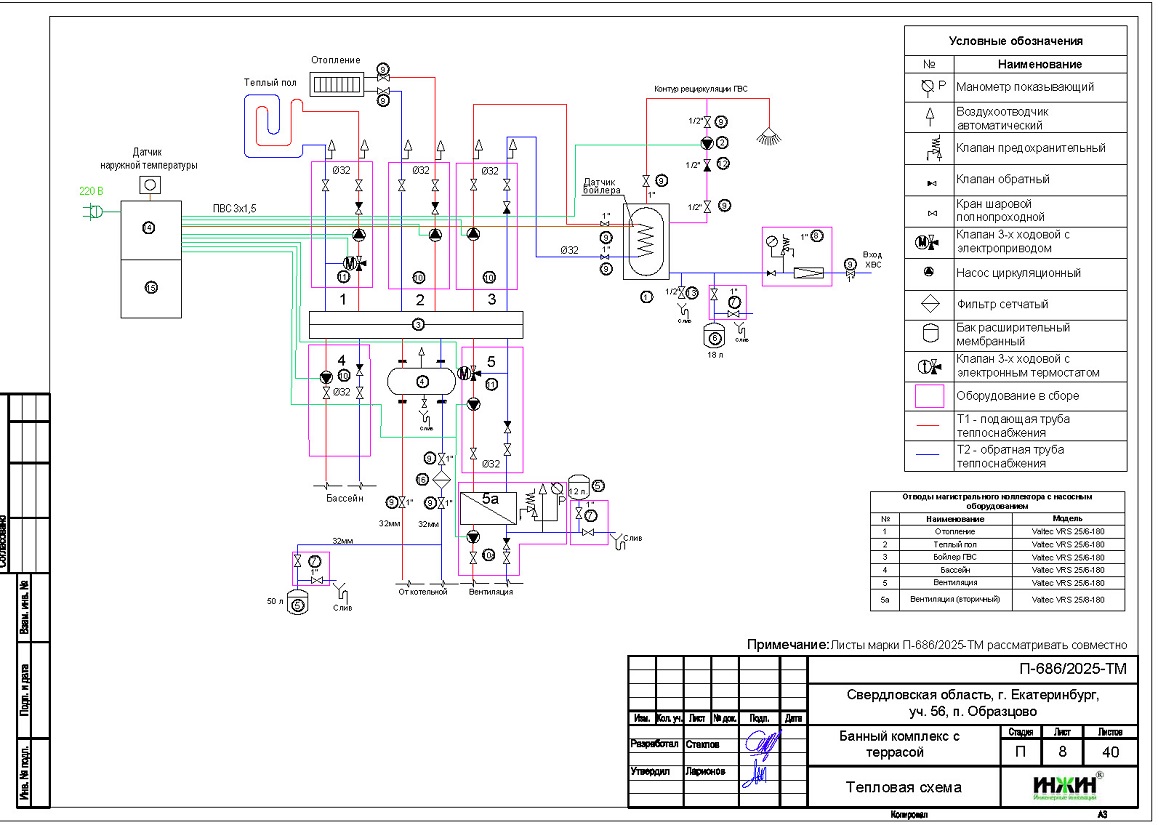Screen dimensions: 1166x825
Task: Select the 5a heat exchanger block
Action: tap(490, 508)
